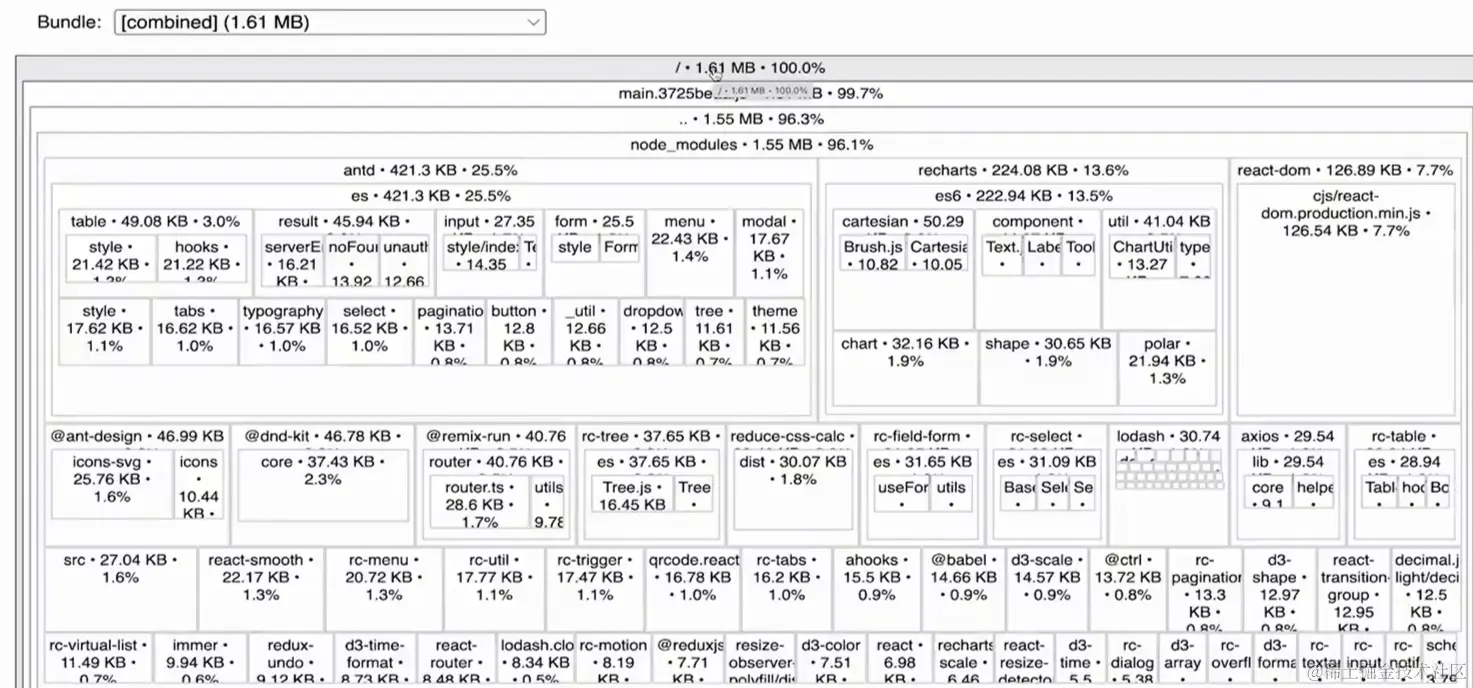Select the _util 12.66 KB block
Screen dimensions: 1473x688
click(x=584, y=331)
